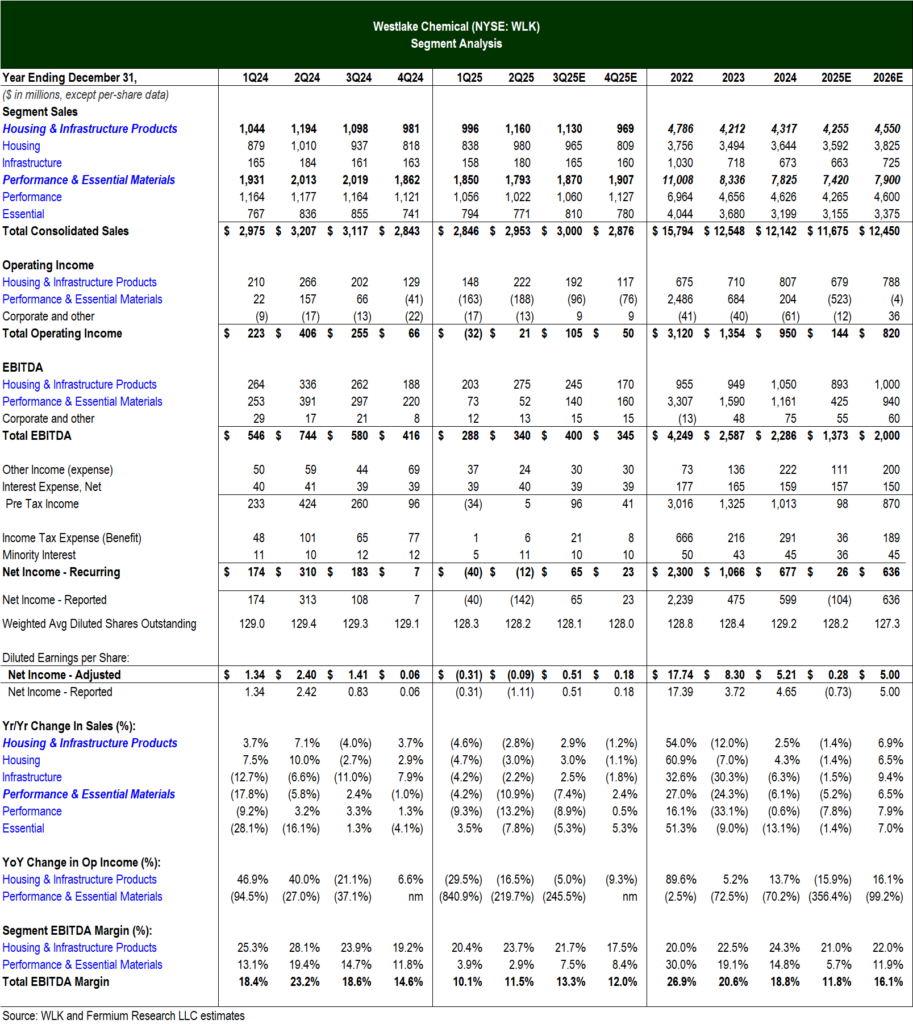
Task: Select the ($ in millions, except per-share data) note
Action: click(85, 95)
